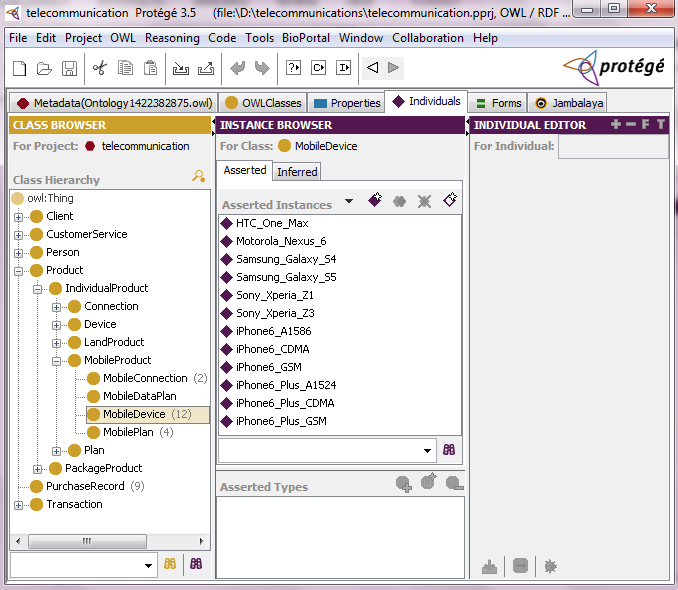Click the Undo arrow icon
This screenshot has height=590, width=678.
pos(237,68)
